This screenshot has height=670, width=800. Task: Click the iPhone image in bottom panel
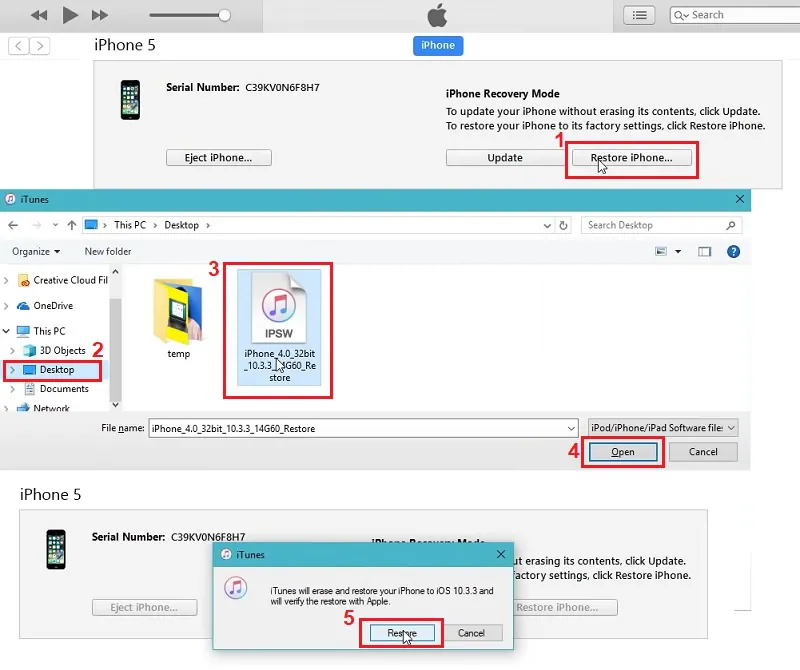[x=56, y=550]
